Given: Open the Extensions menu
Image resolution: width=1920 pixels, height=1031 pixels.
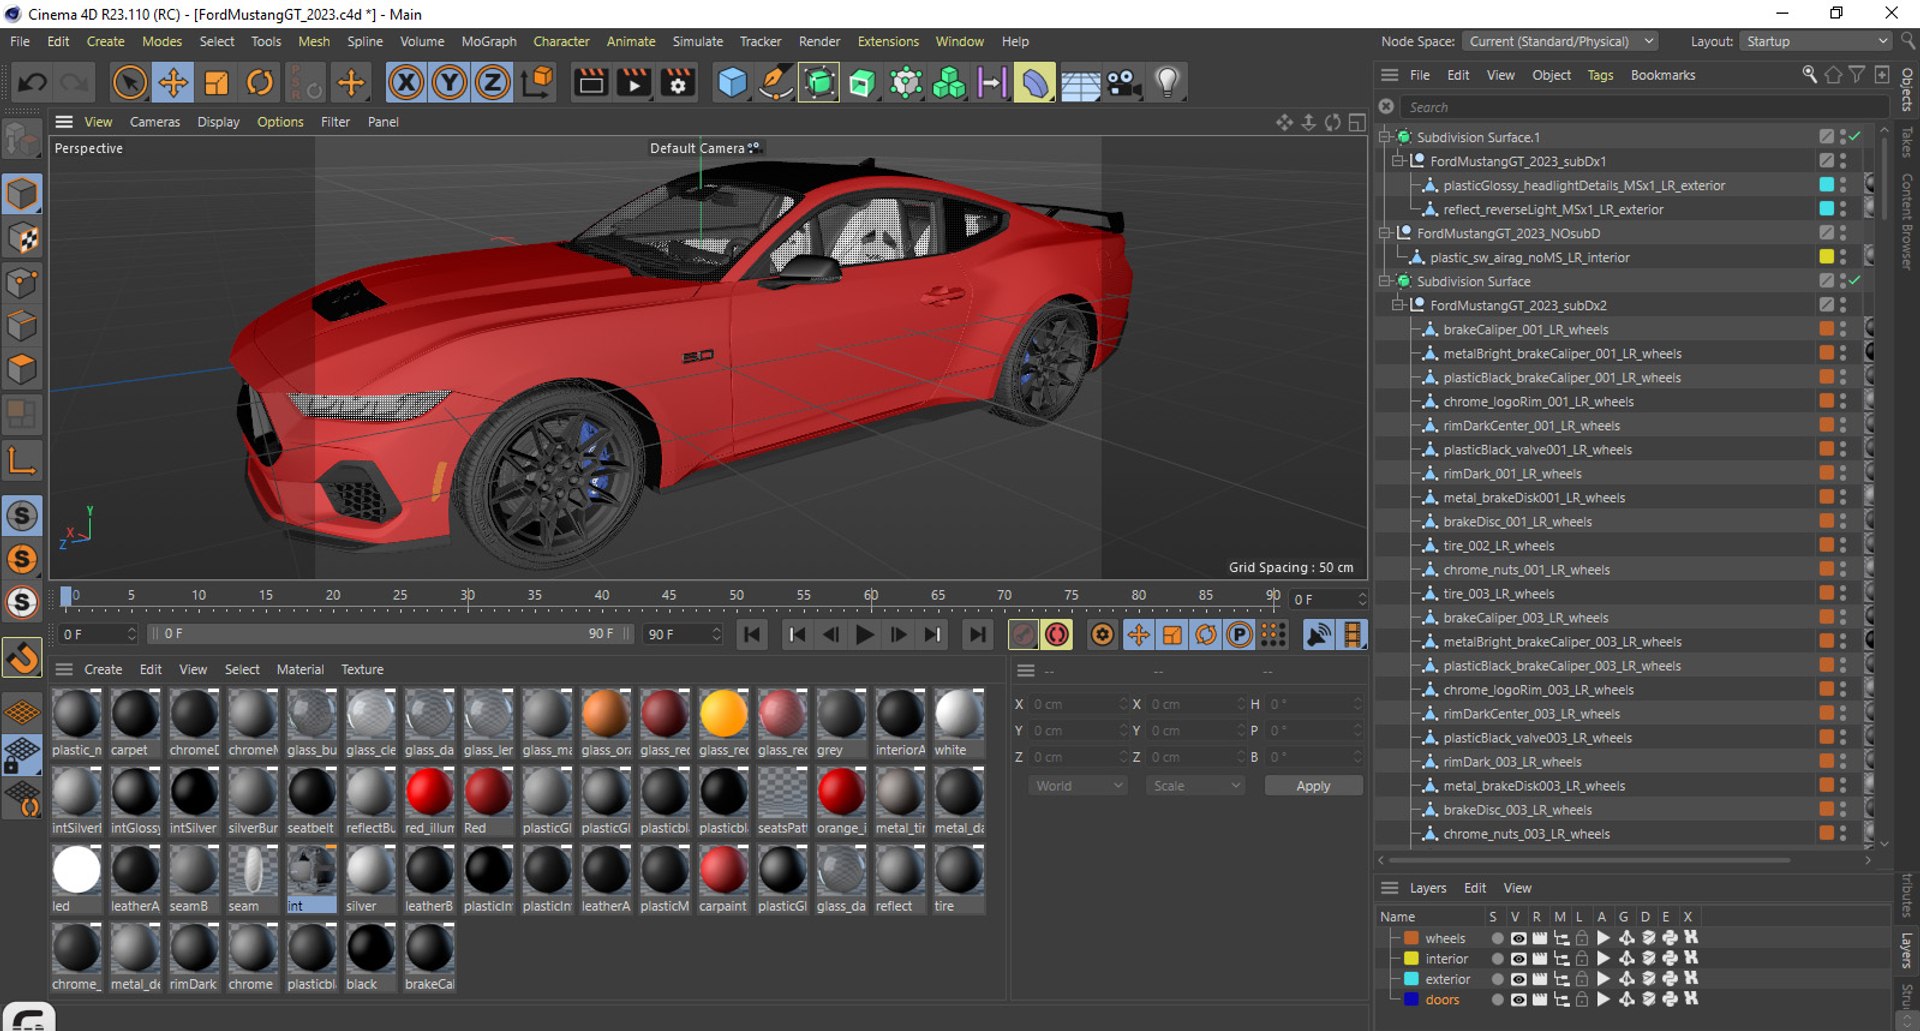Looking at the screenshot, I should [888, 41].
